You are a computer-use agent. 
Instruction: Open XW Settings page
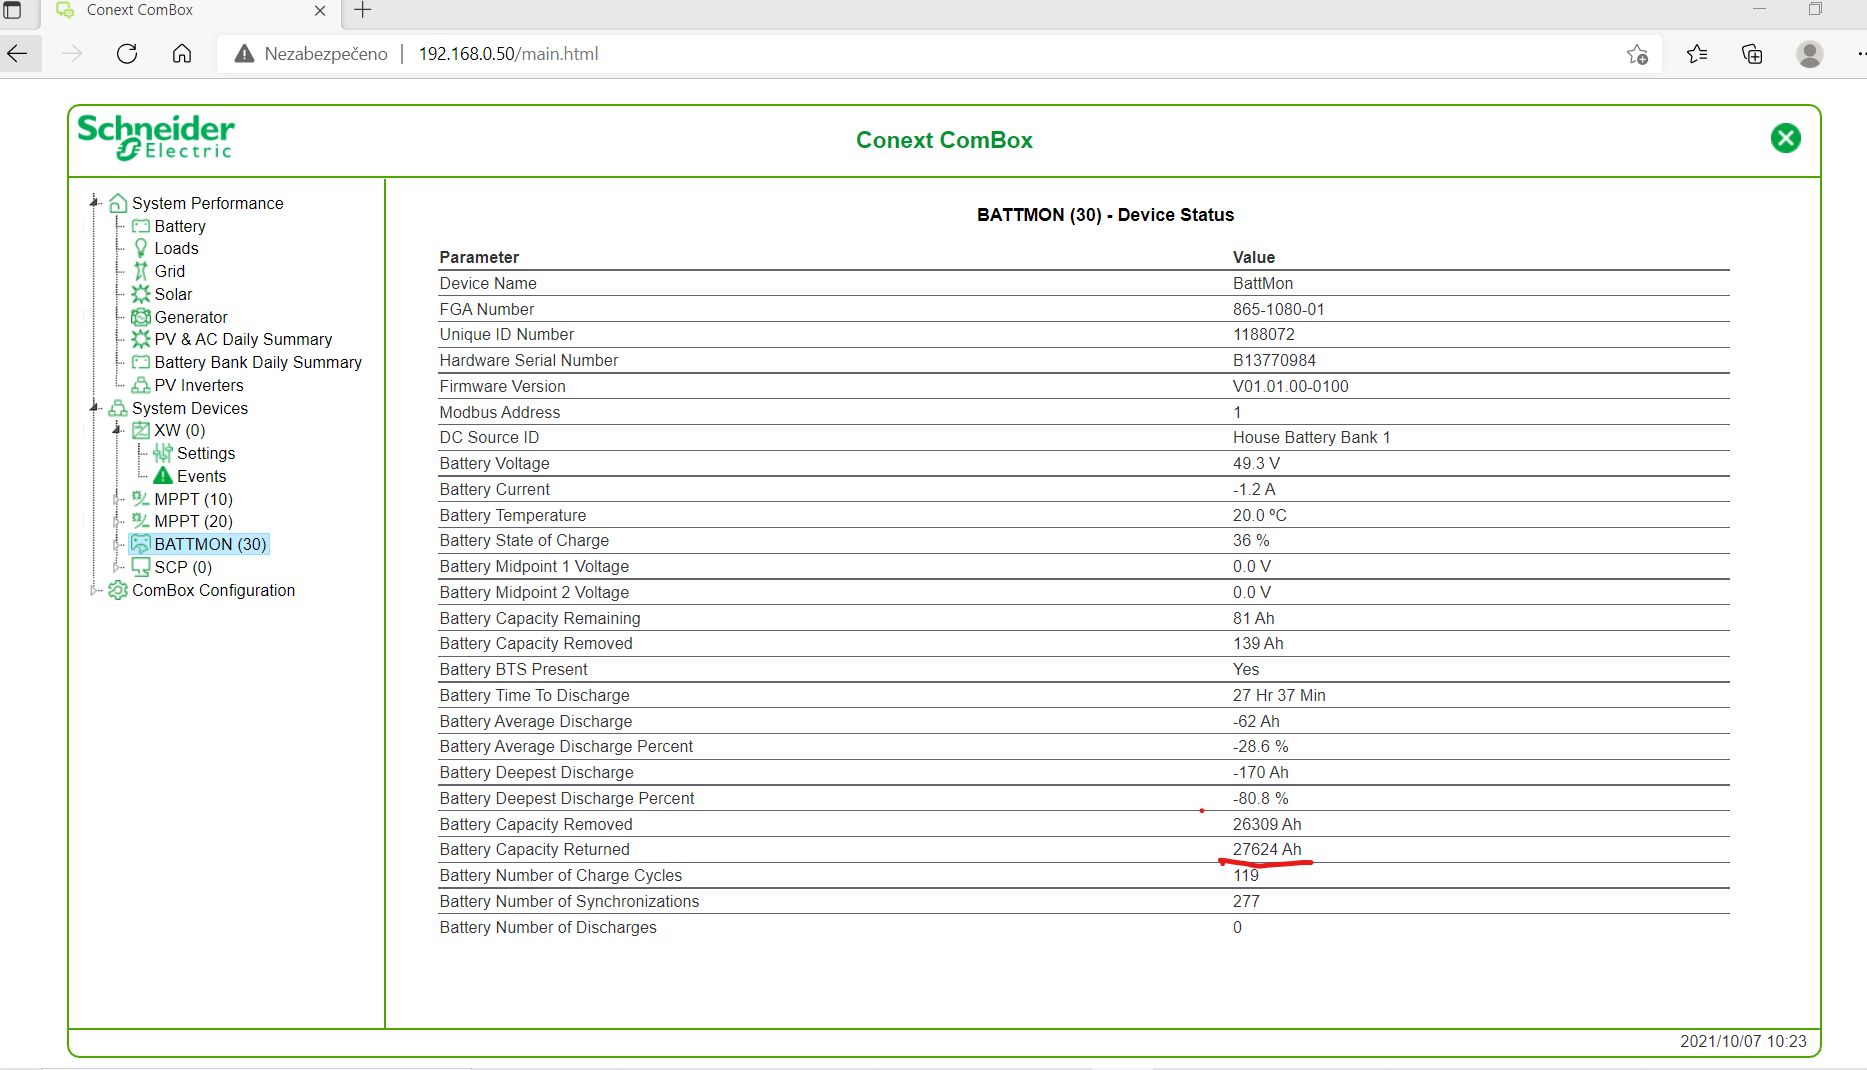point(205,453)
